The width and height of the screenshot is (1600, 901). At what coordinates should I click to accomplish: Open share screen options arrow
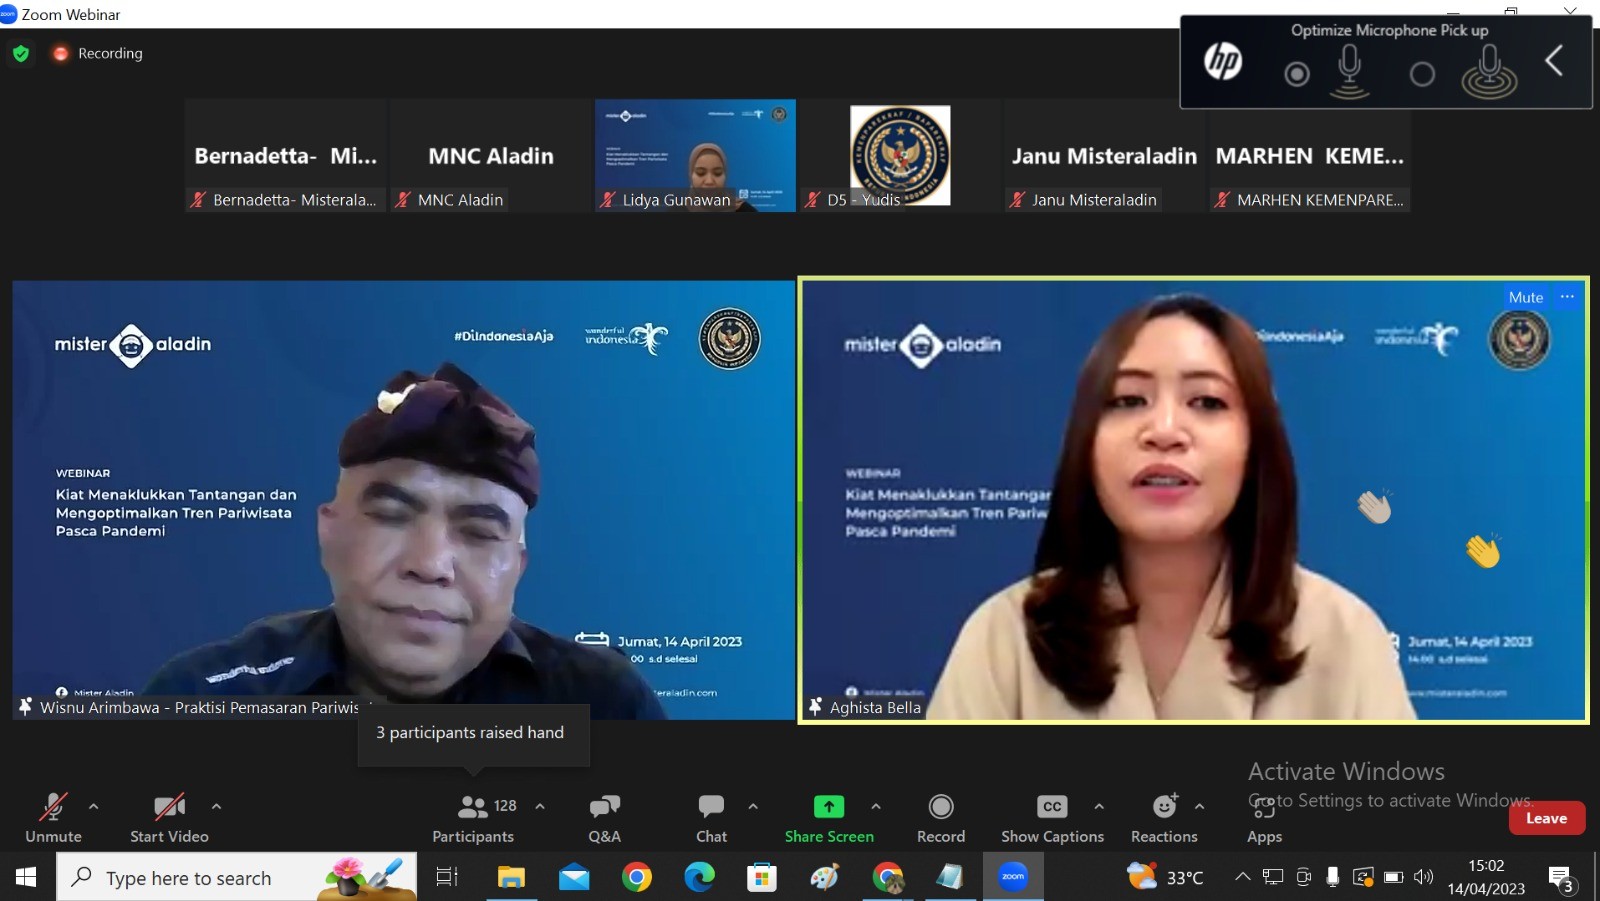876,806
